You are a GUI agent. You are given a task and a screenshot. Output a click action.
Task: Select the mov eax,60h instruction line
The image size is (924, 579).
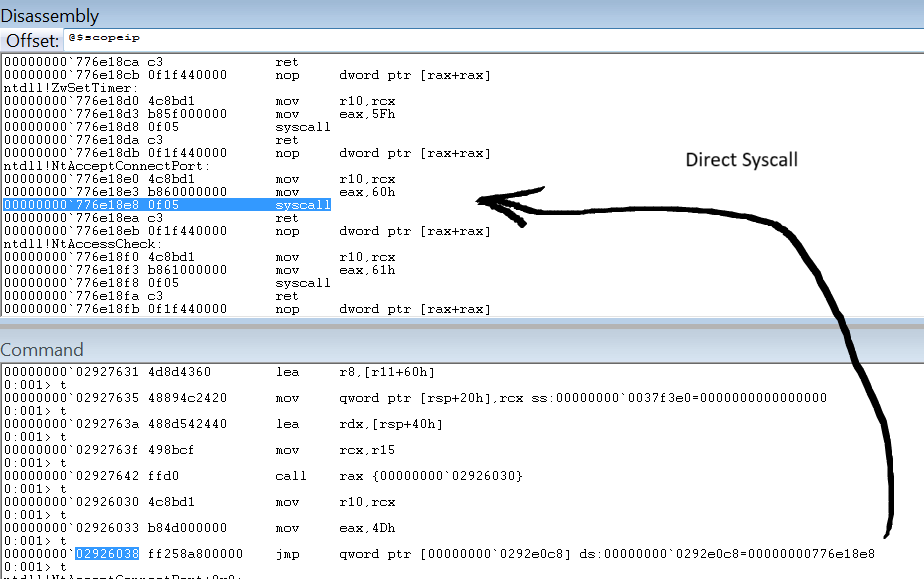[200, 191]
